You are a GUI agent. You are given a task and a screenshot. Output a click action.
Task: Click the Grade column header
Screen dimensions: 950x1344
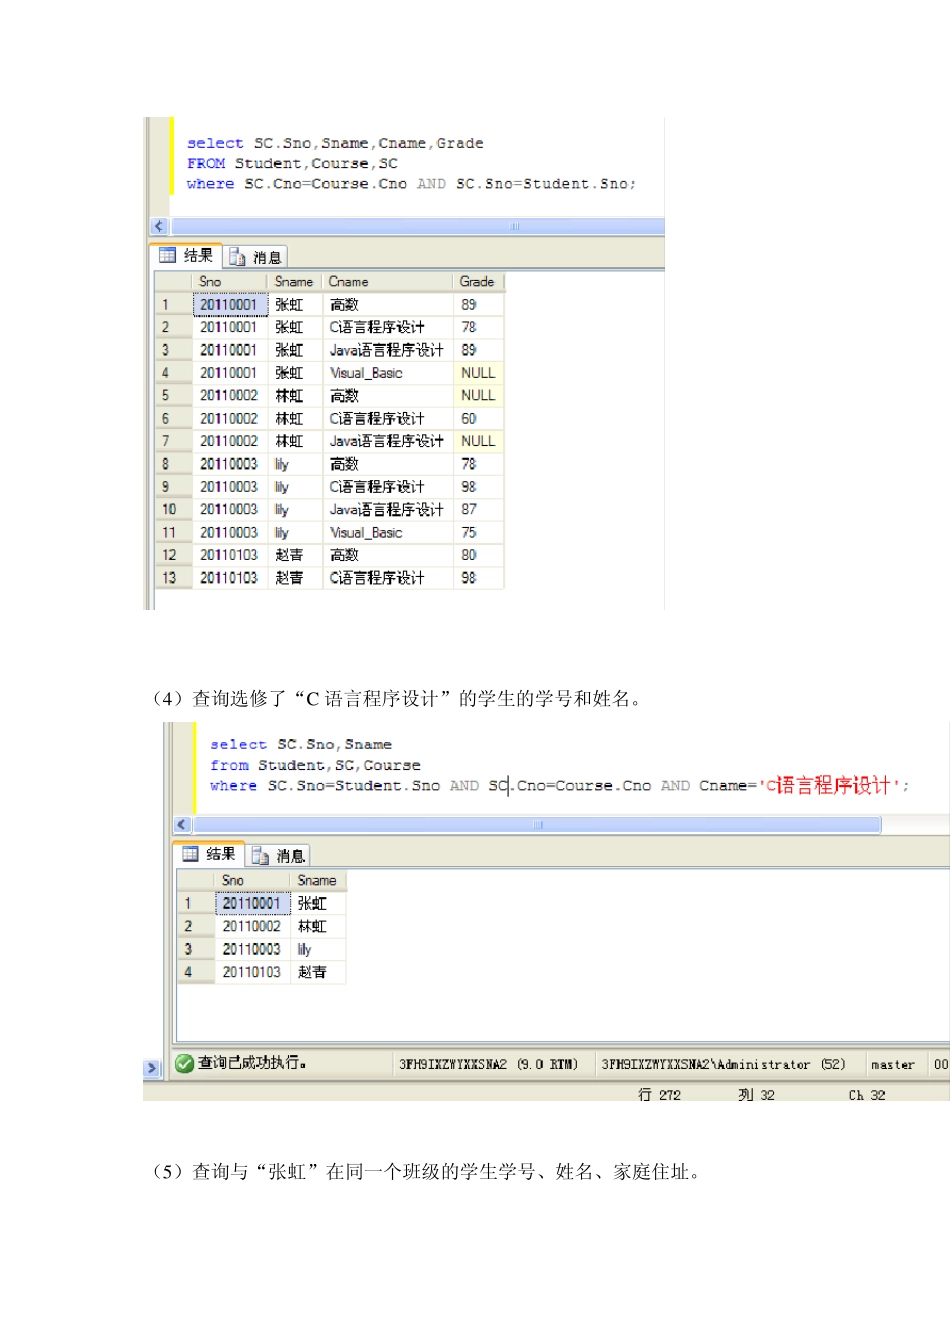pos(477,282)
